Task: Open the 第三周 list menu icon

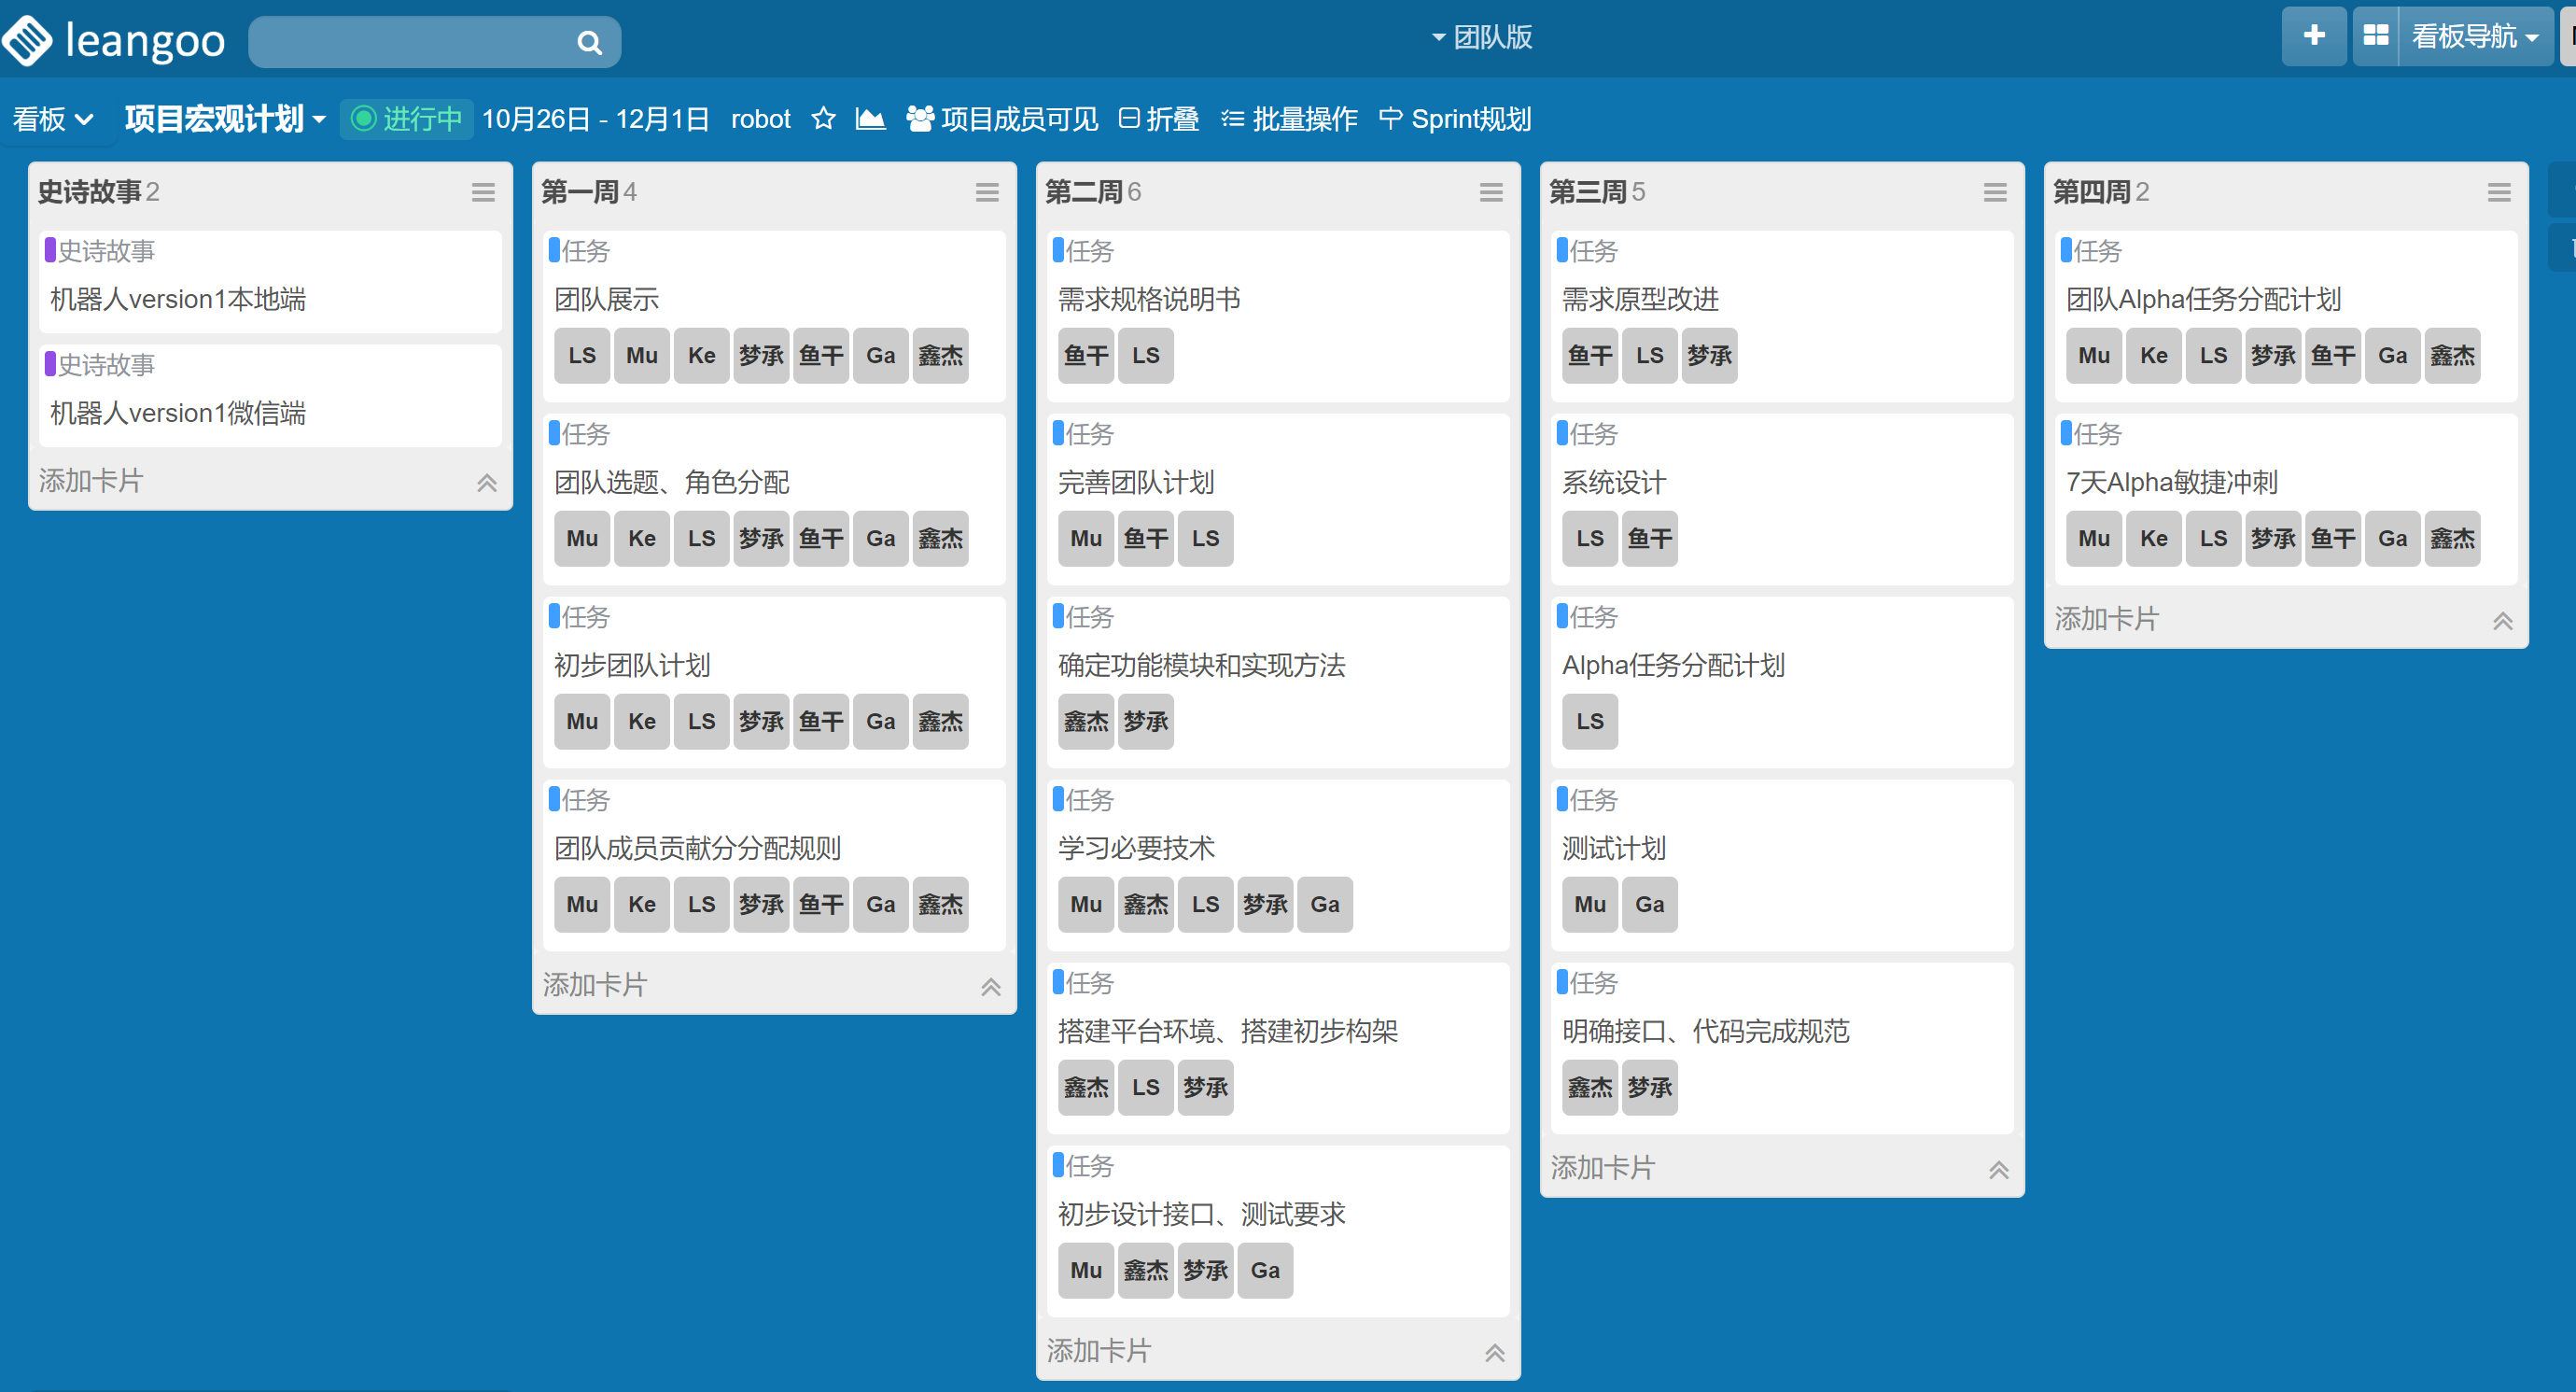Action: [x=1994, y=192]
